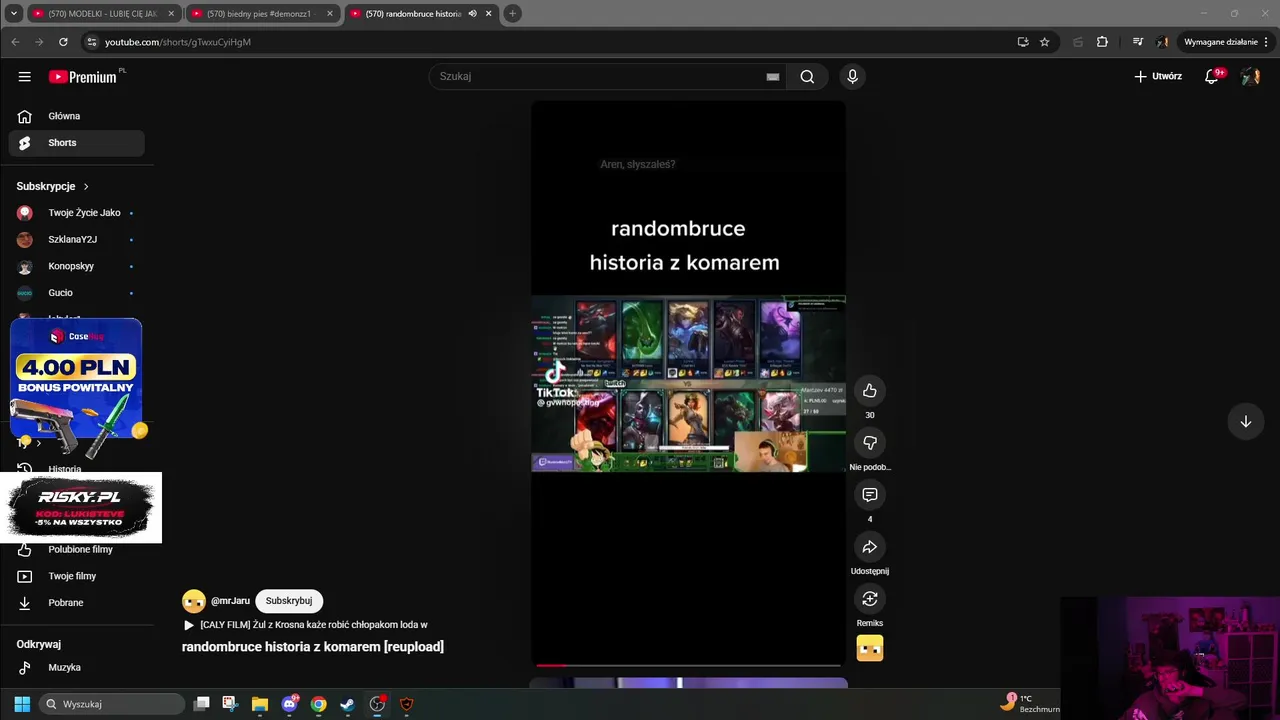Open Twoje filmy in the sidebar
1280x720 pixels.
77,576
